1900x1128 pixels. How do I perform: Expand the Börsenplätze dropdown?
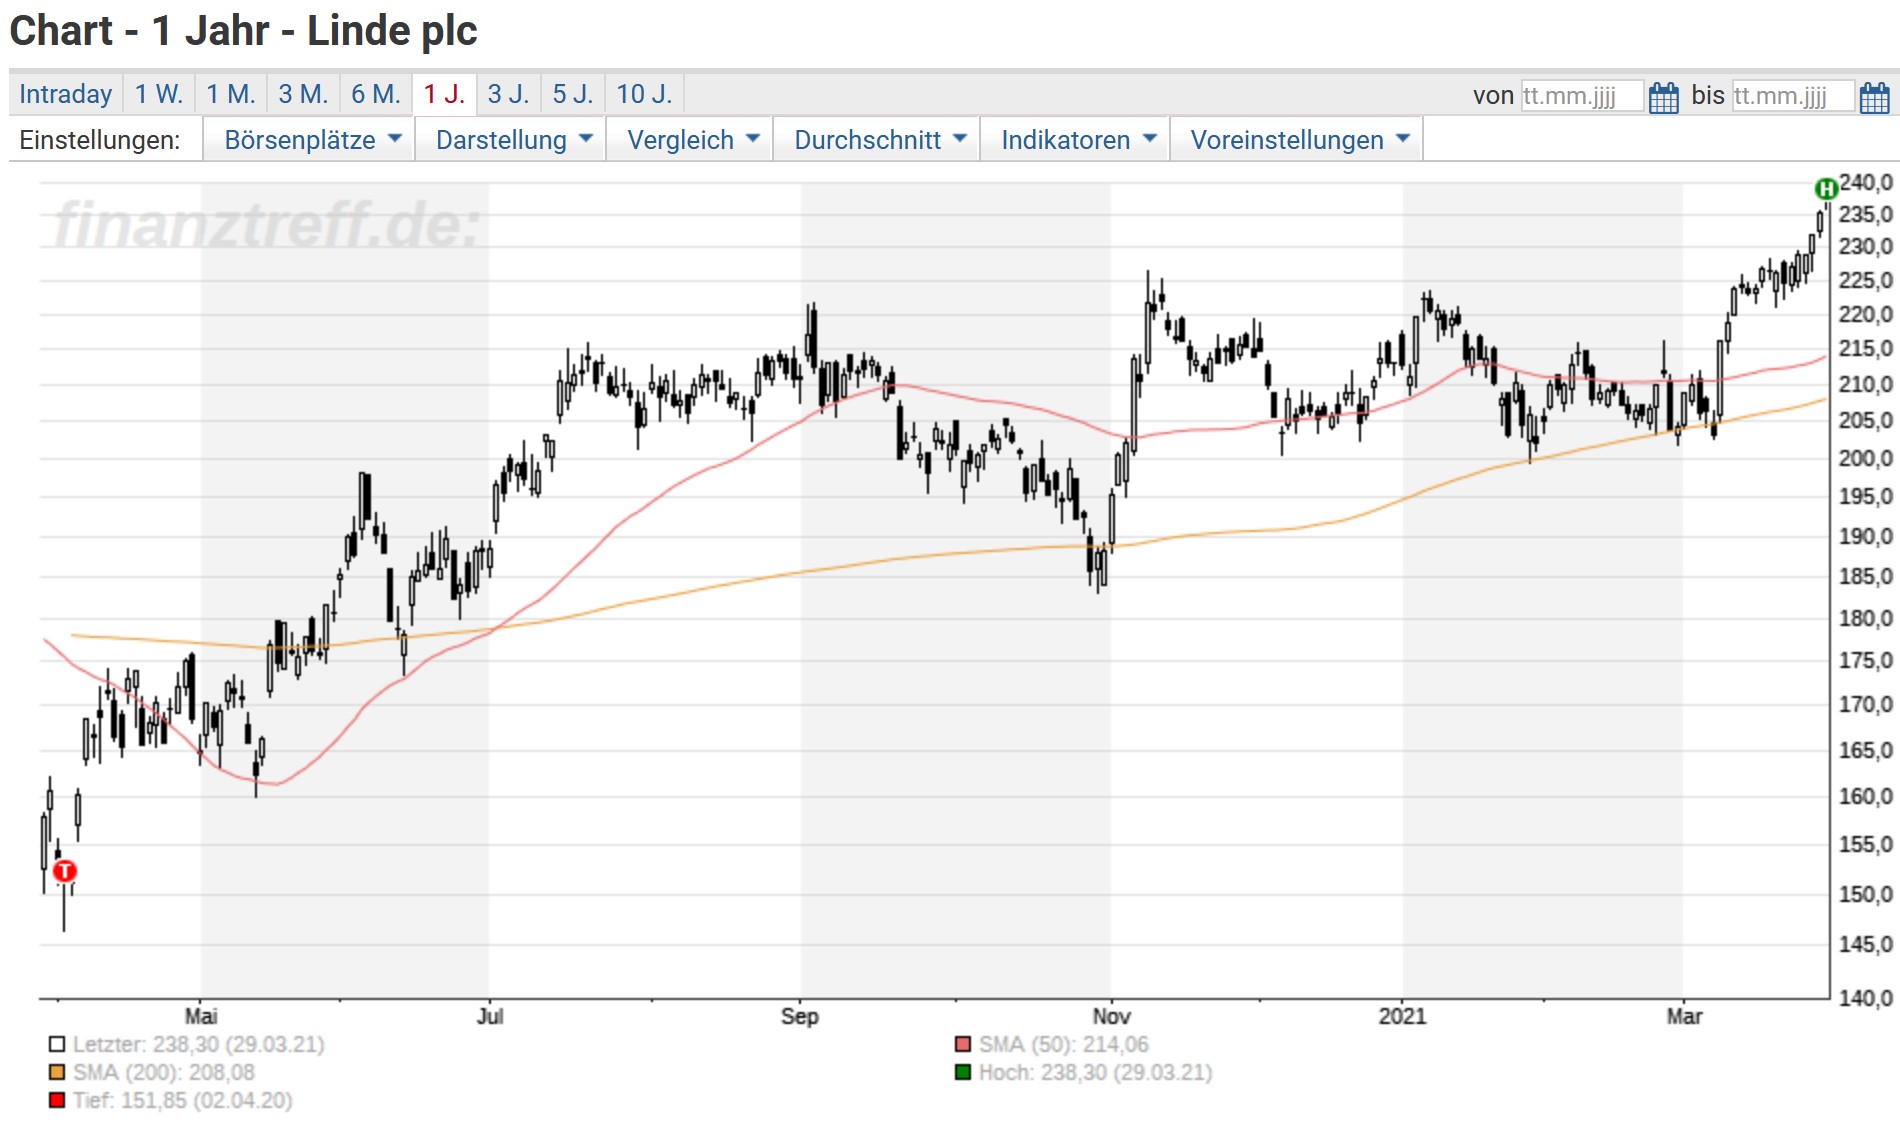[309, 139]
